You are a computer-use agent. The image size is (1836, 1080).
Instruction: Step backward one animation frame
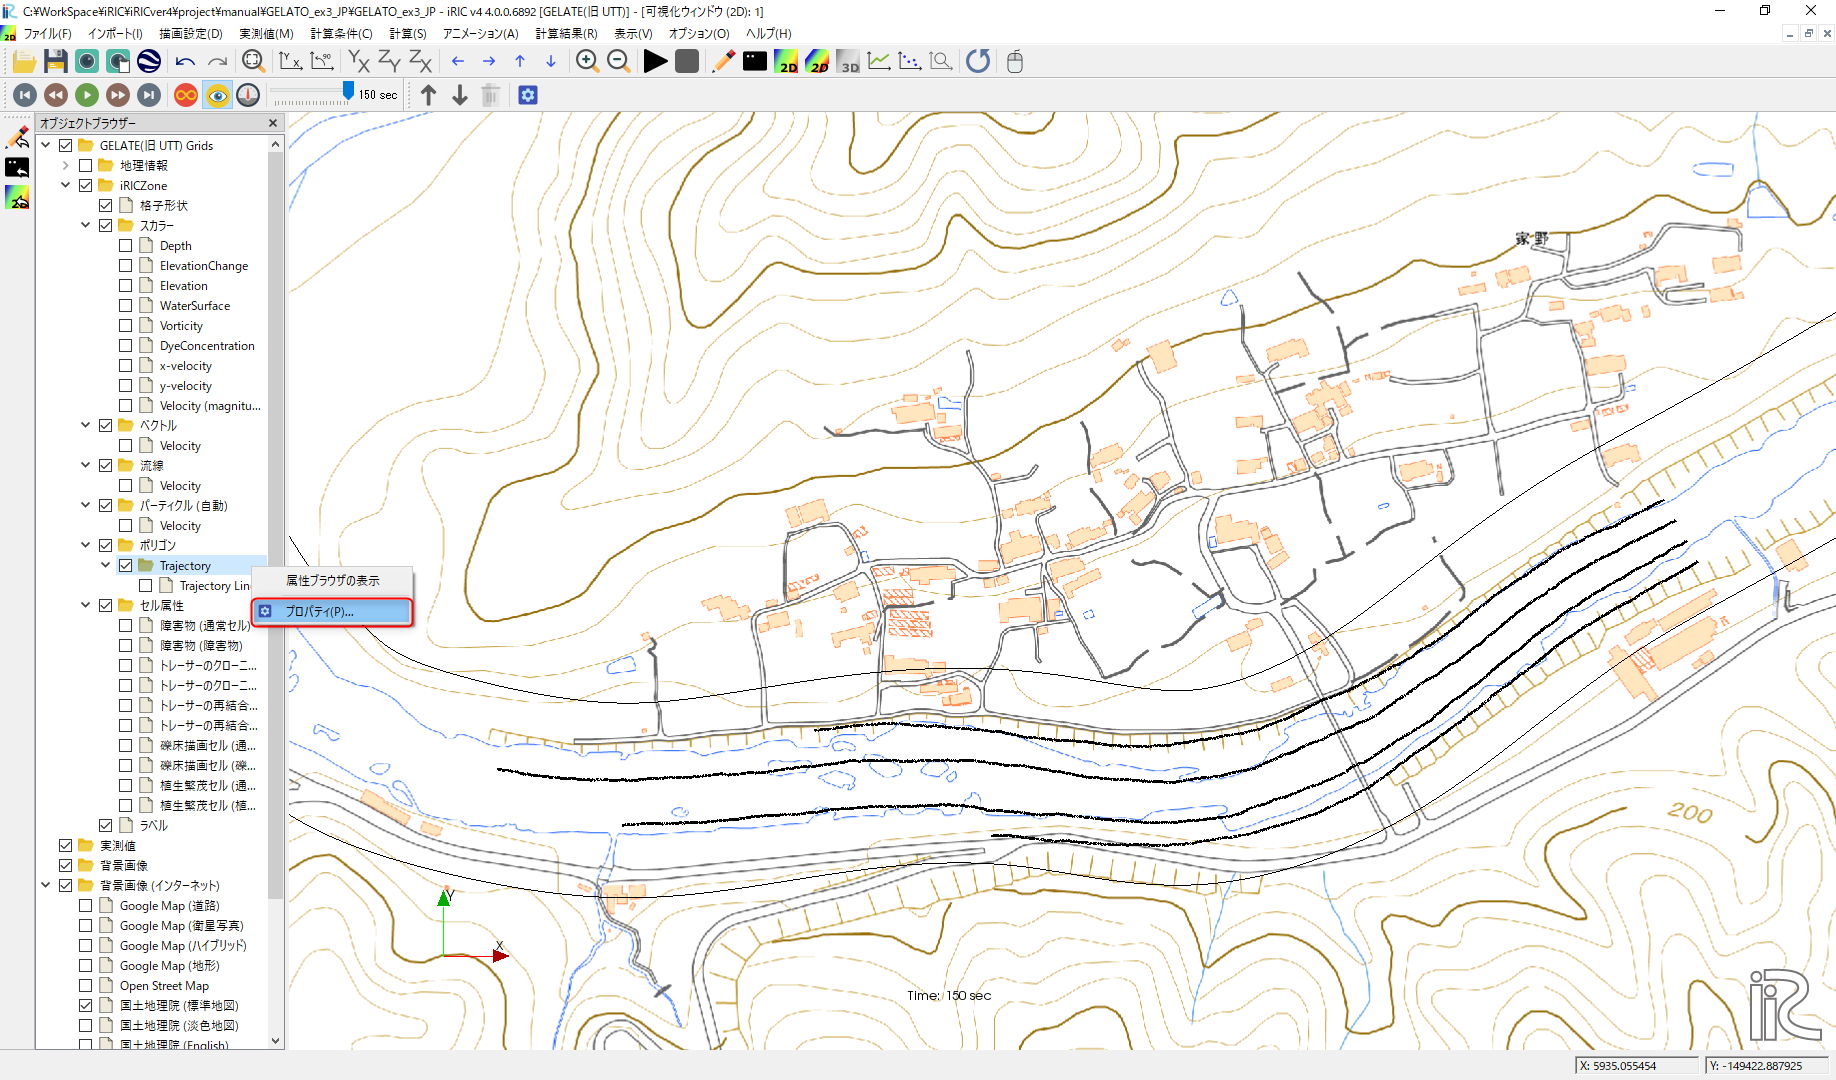click(x=56, y=95)
